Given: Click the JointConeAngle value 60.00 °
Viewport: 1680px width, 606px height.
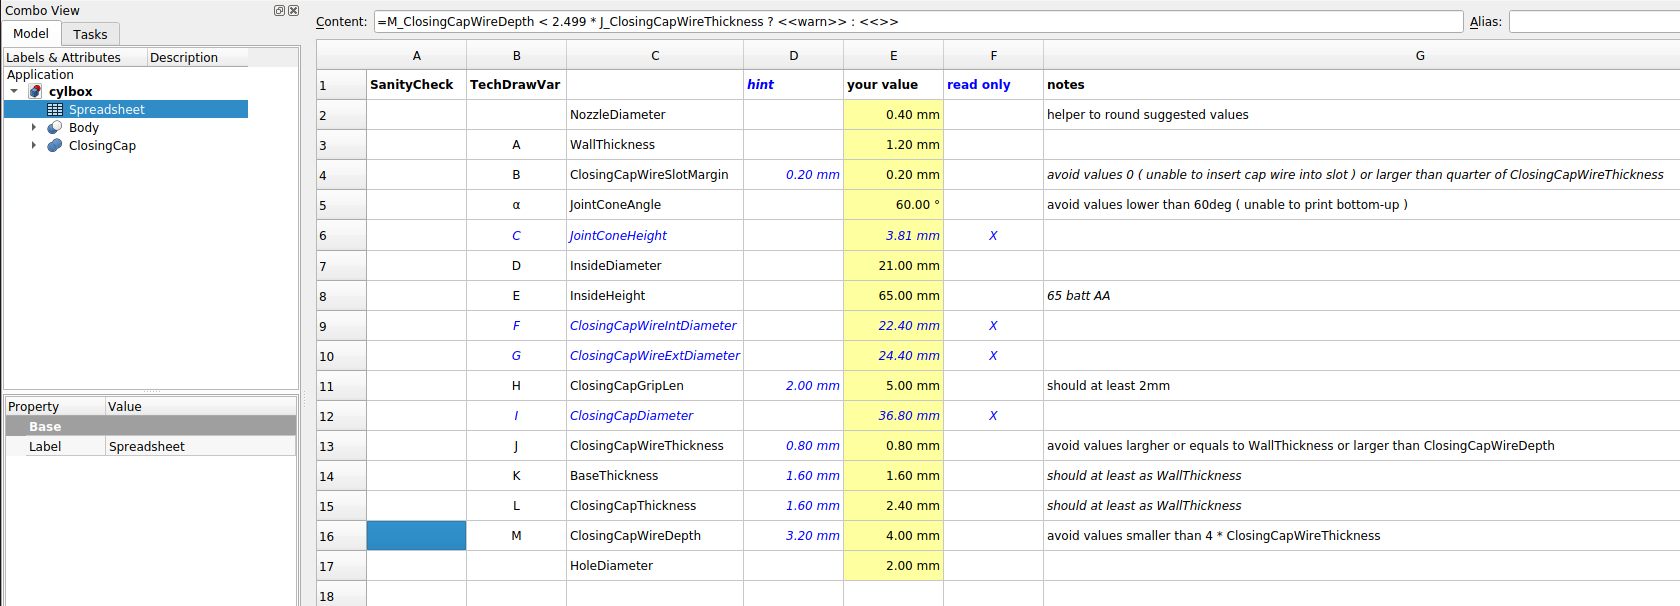Looking at the screenshot, I should pos(893,205).
